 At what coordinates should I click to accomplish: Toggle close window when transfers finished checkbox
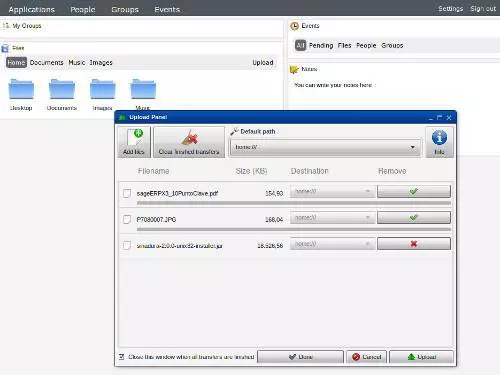pos(122,357)
